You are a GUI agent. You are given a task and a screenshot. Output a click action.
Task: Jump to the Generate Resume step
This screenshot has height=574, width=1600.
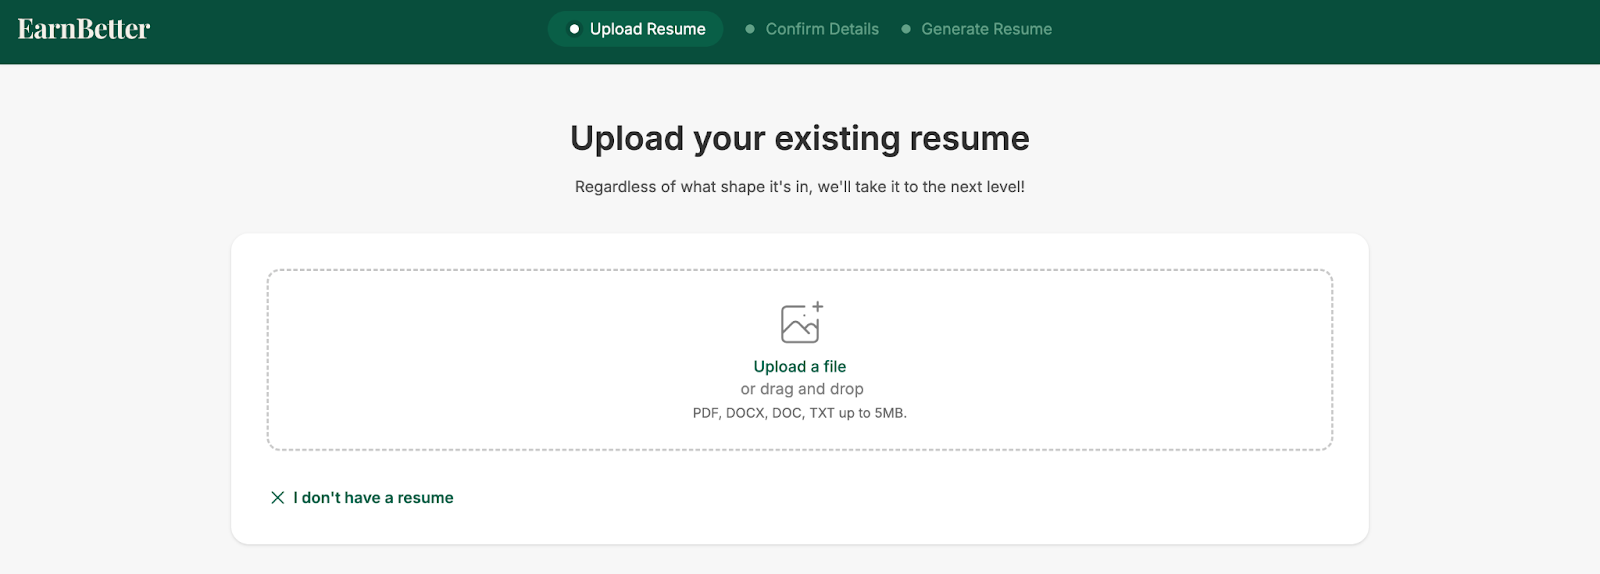click(986, 29)
